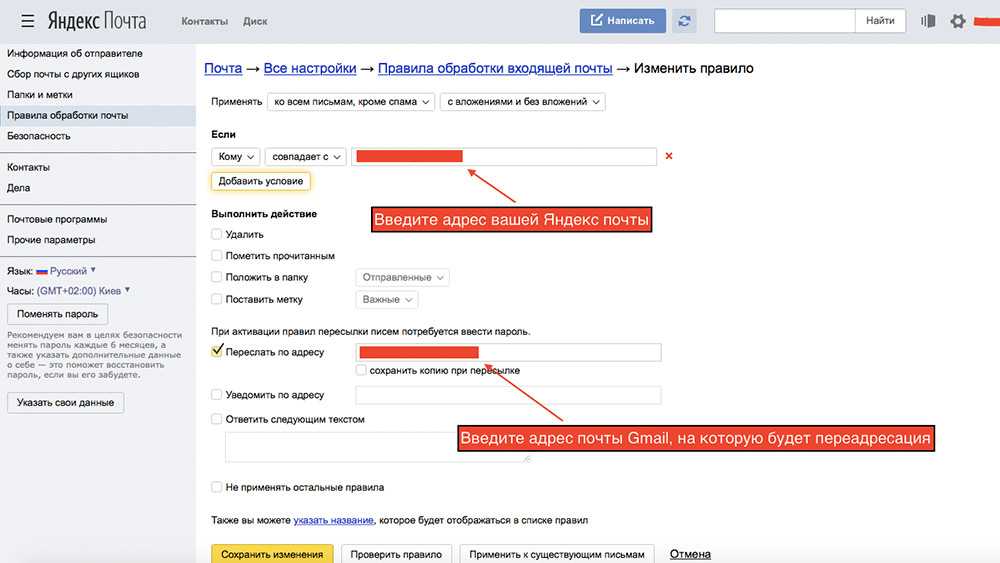Open the Кому field dropdown
1000x563 pixels.
pyautogui.click(x=236, y=157)
